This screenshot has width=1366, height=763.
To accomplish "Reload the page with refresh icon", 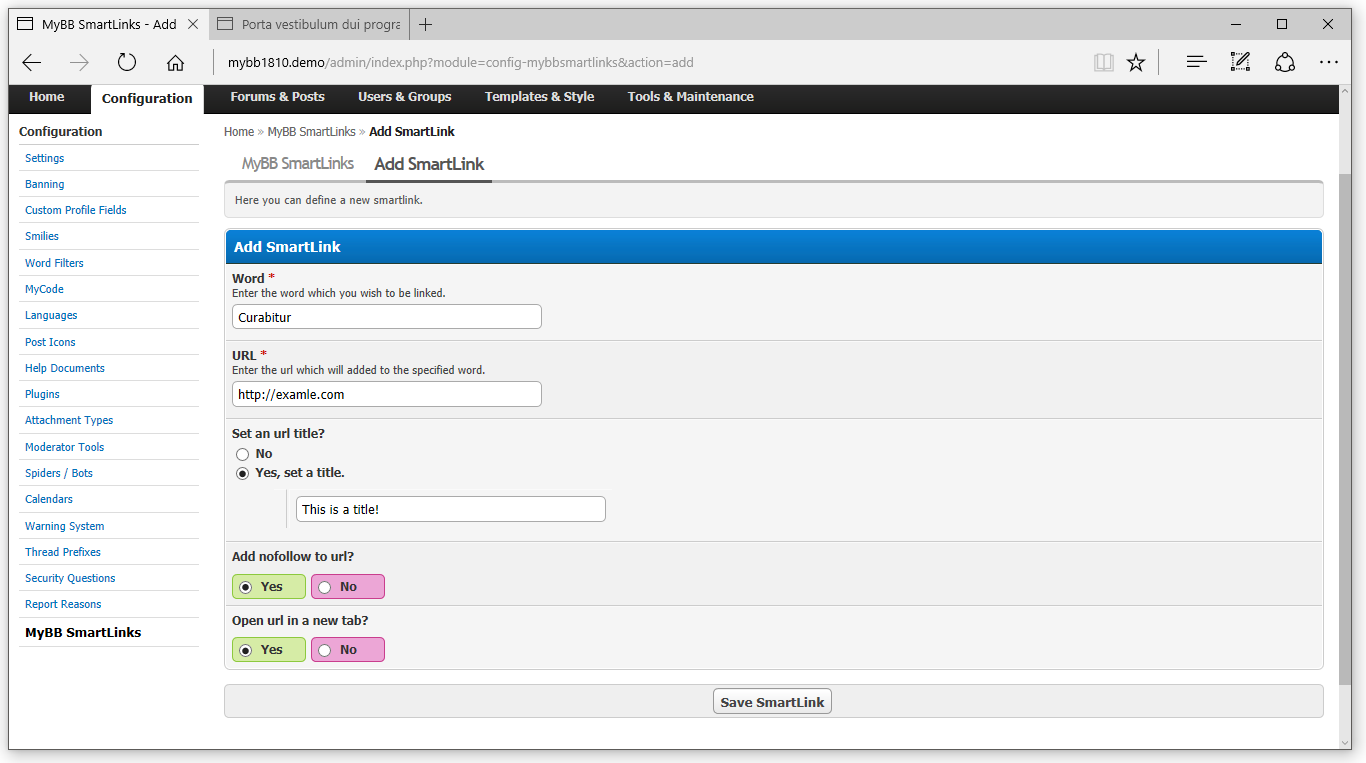I will [127, 63].
